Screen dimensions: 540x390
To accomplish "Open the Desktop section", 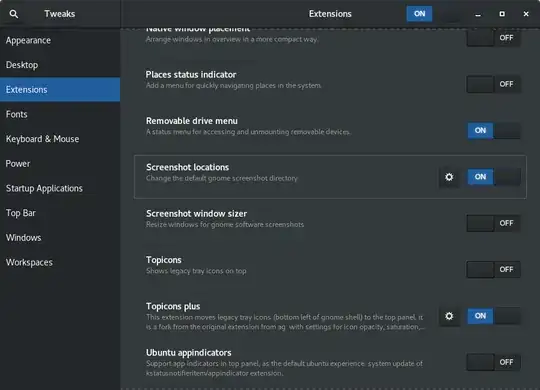I will (60, 65).
